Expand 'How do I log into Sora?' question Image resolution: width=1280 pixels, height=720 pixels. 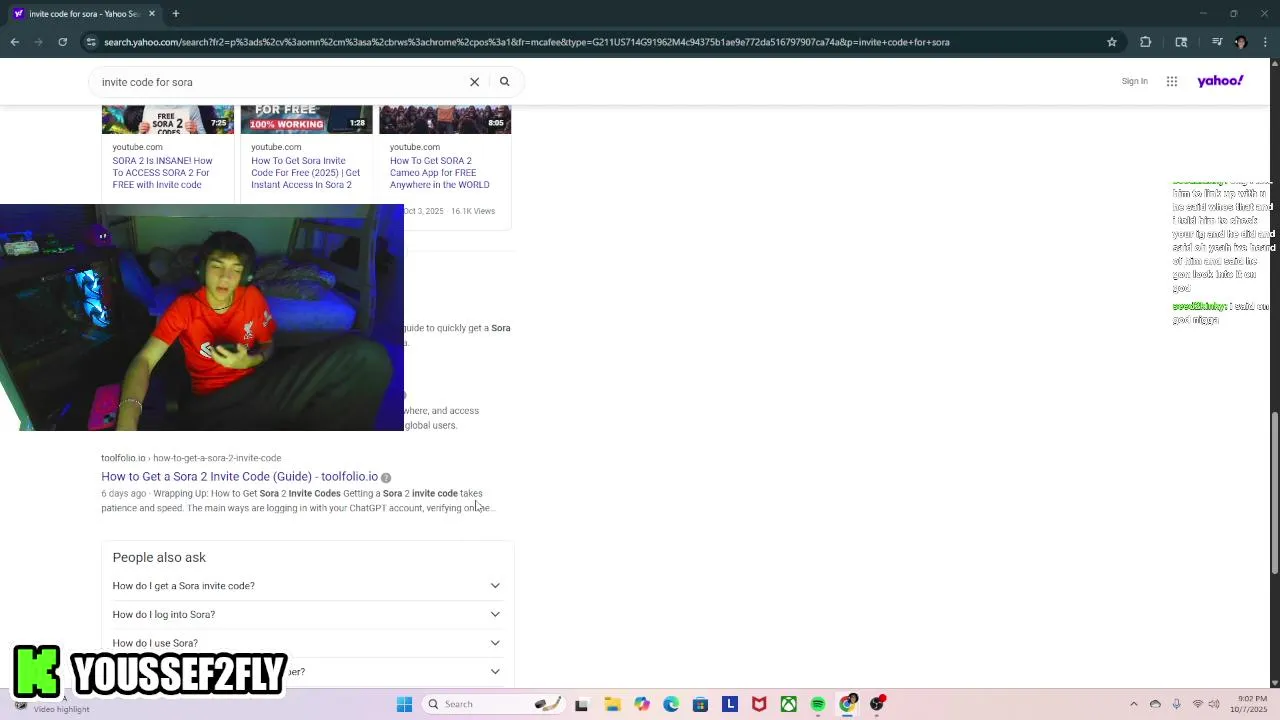pyautogui.click(x=306, y=614)
